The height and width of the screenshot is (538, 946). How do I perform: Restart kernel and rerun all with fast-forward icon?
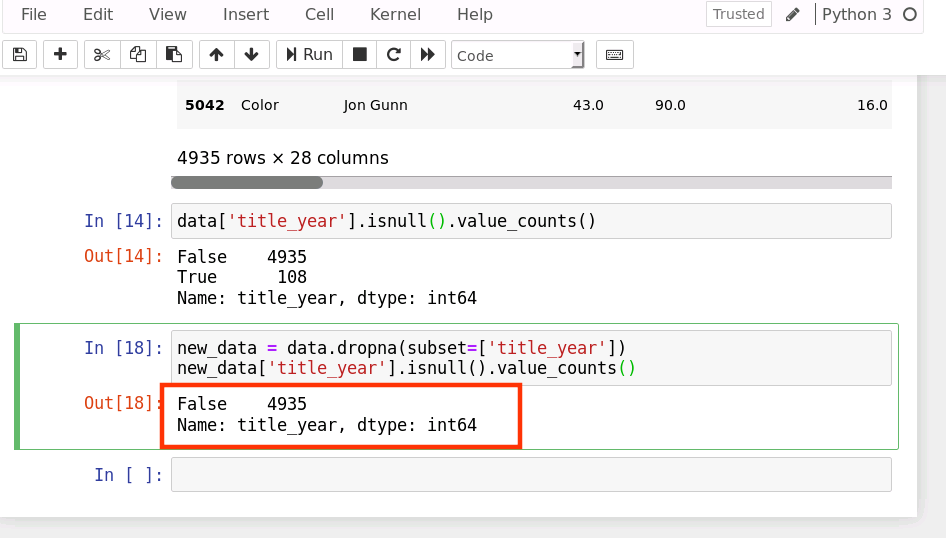pyautogui.click(x=427, y=55)
